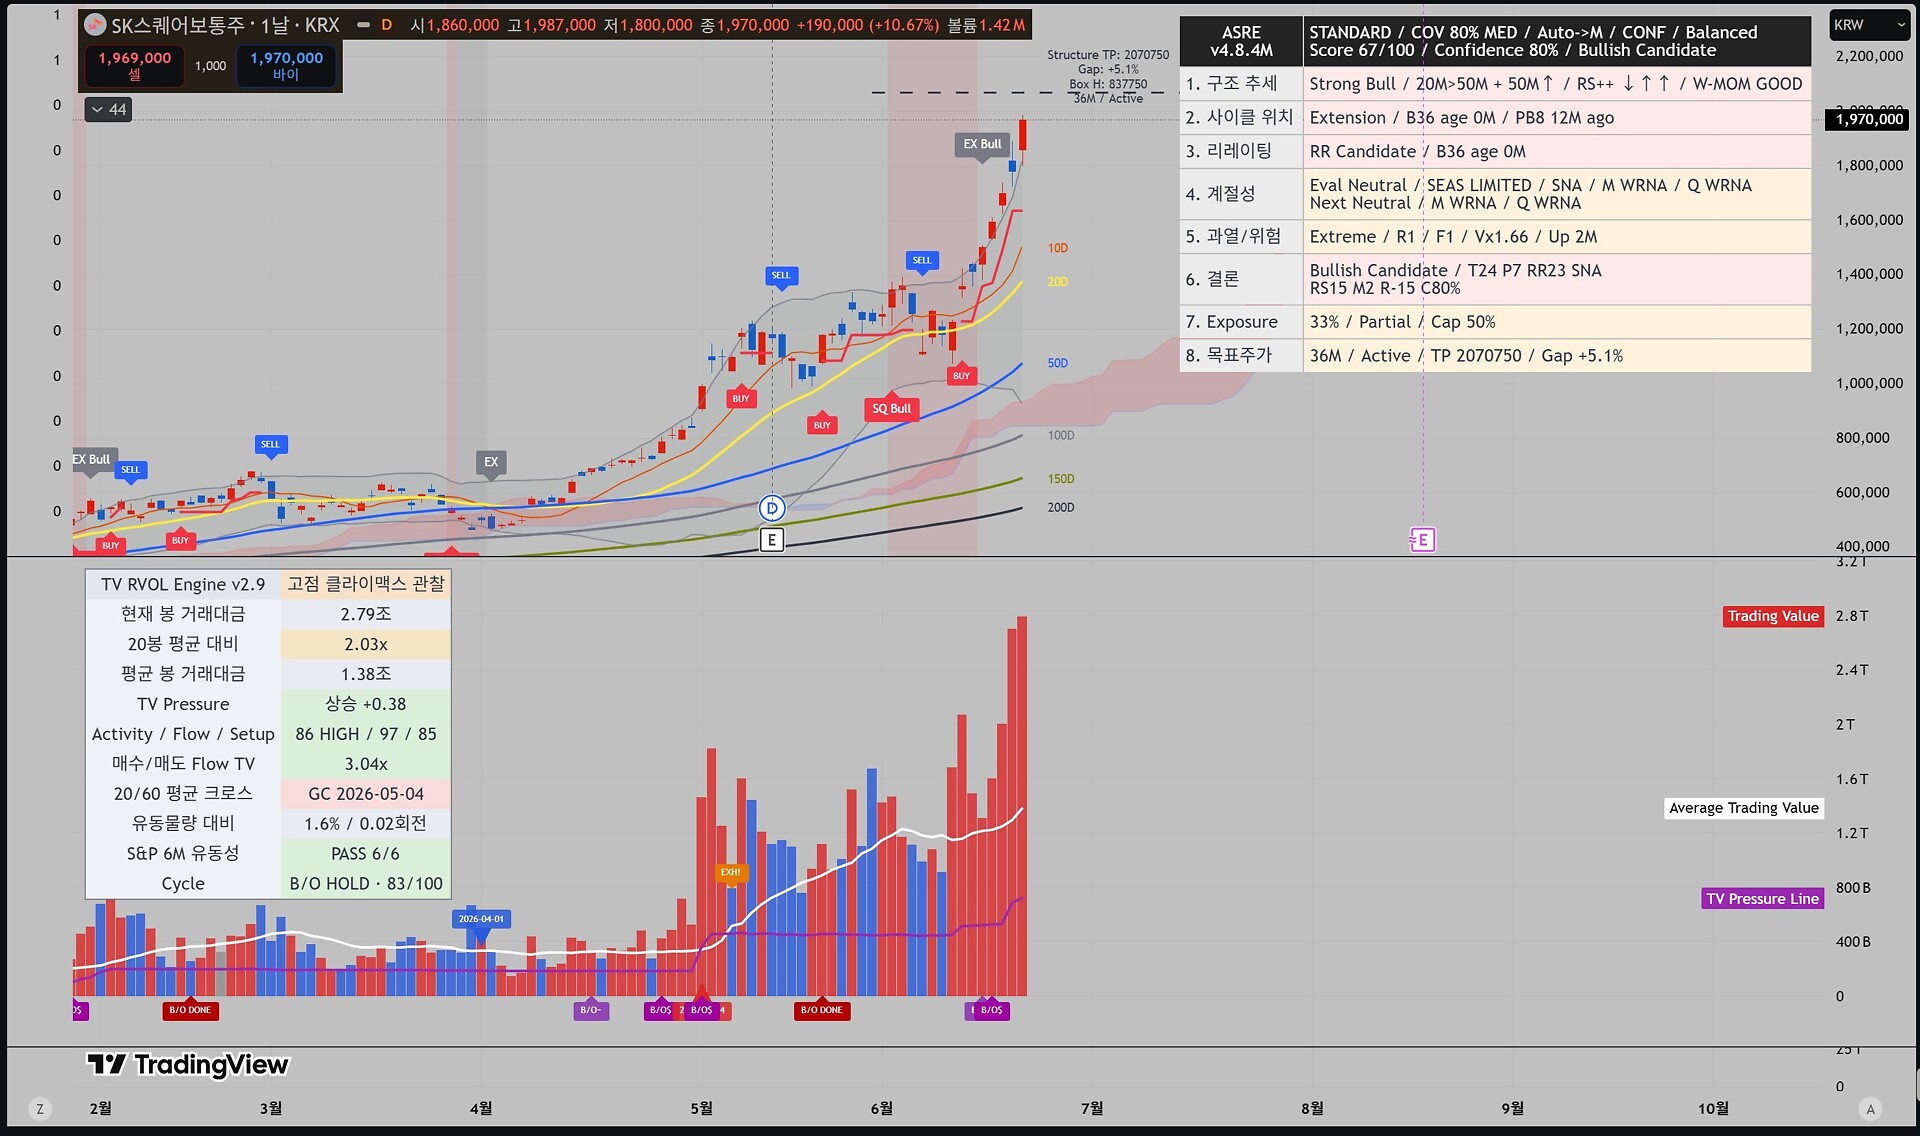Click the blue 50D moving average label
The image size is (1920, 1136).
(1058, 363)
